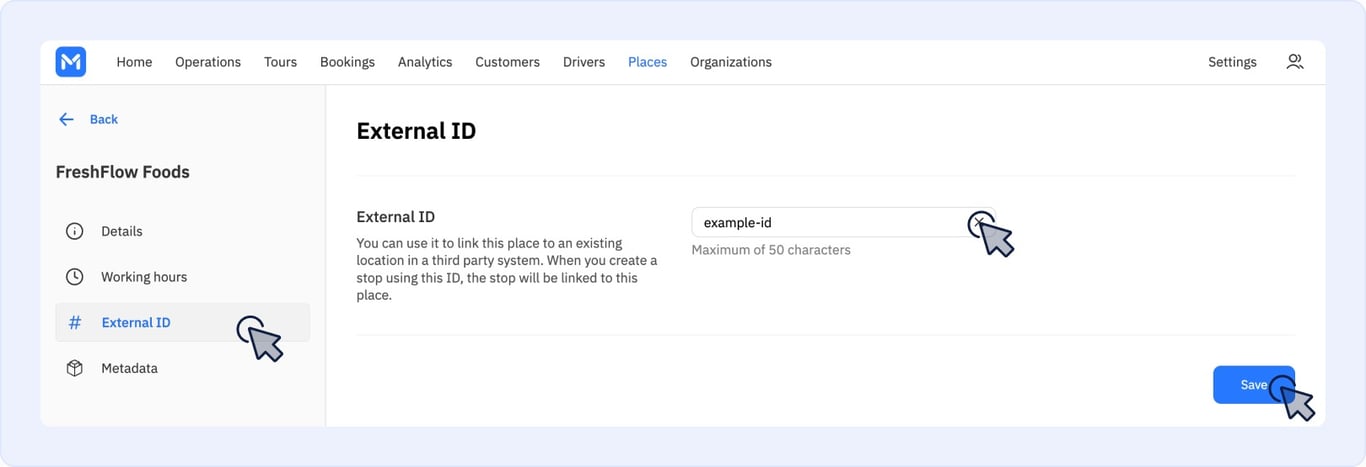Click the Maximum of 50 characters hint

coord(771,250)
